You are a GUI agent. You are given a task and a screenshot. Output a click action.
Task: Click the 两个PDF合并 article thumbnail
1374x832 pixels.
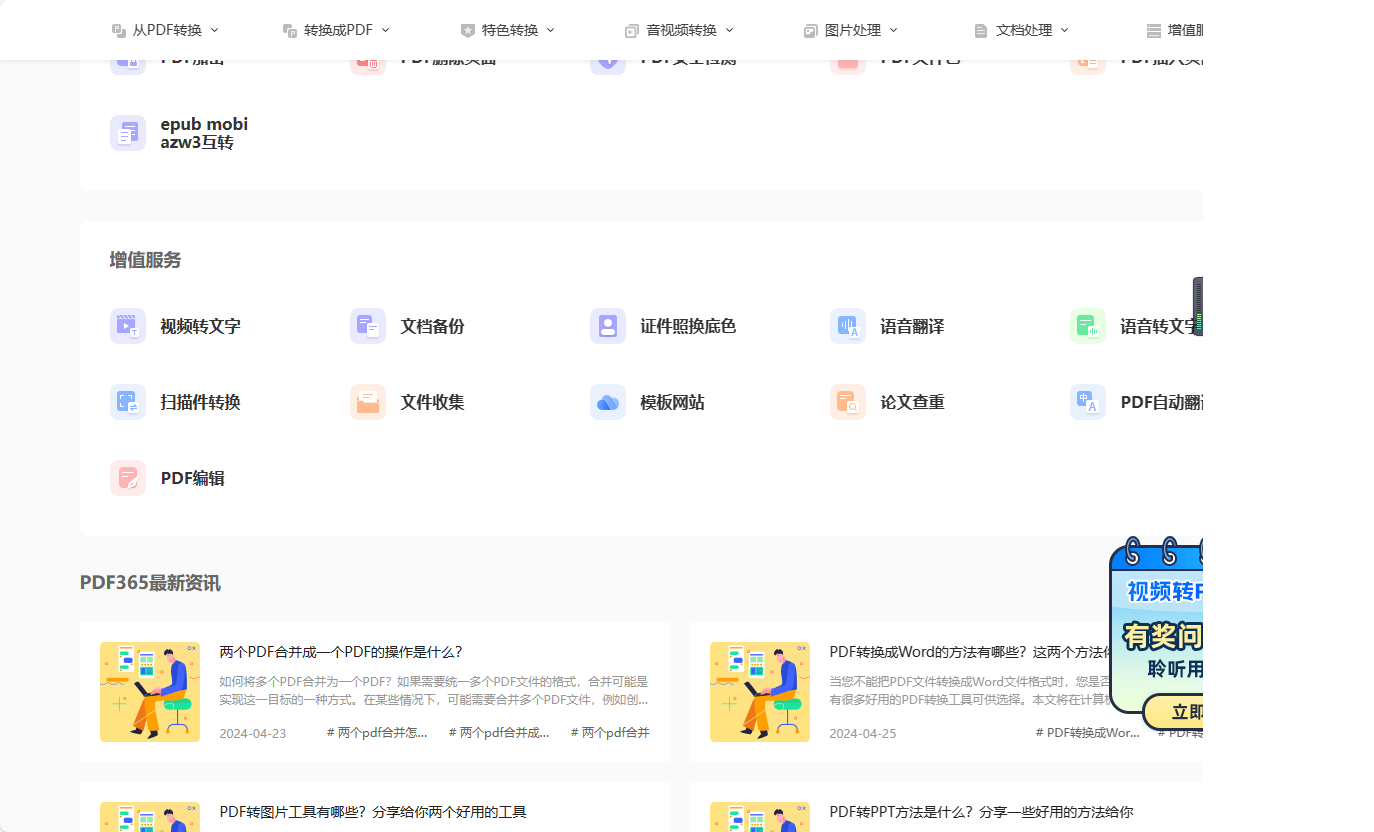pos(150,692)
